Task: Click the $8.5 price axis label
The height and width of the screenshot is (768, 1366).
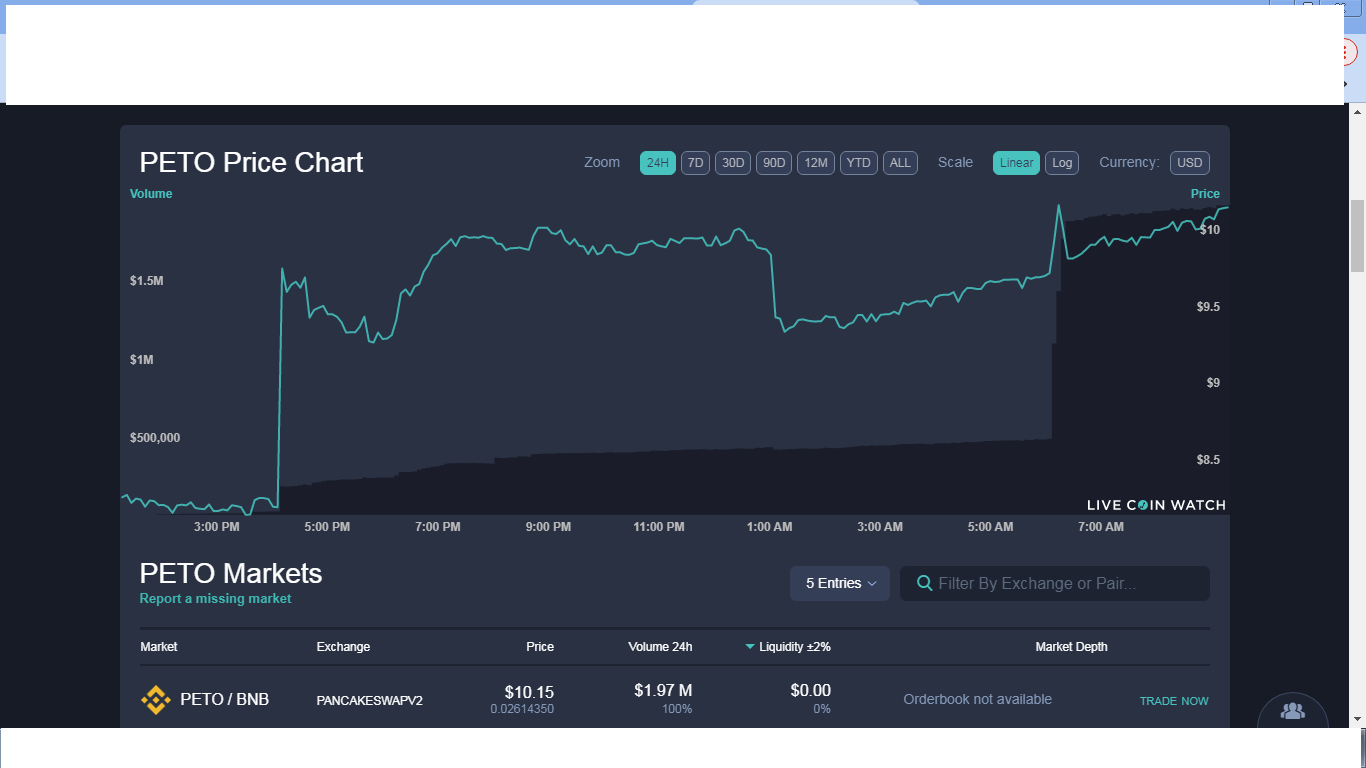Action: click(1208, 461)
